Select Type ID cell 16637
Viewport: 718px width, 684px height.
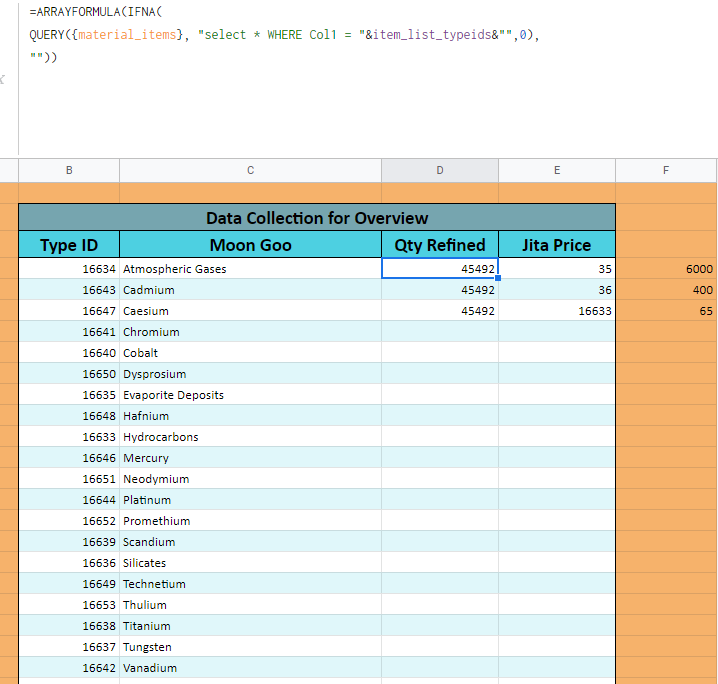(69, 647)
